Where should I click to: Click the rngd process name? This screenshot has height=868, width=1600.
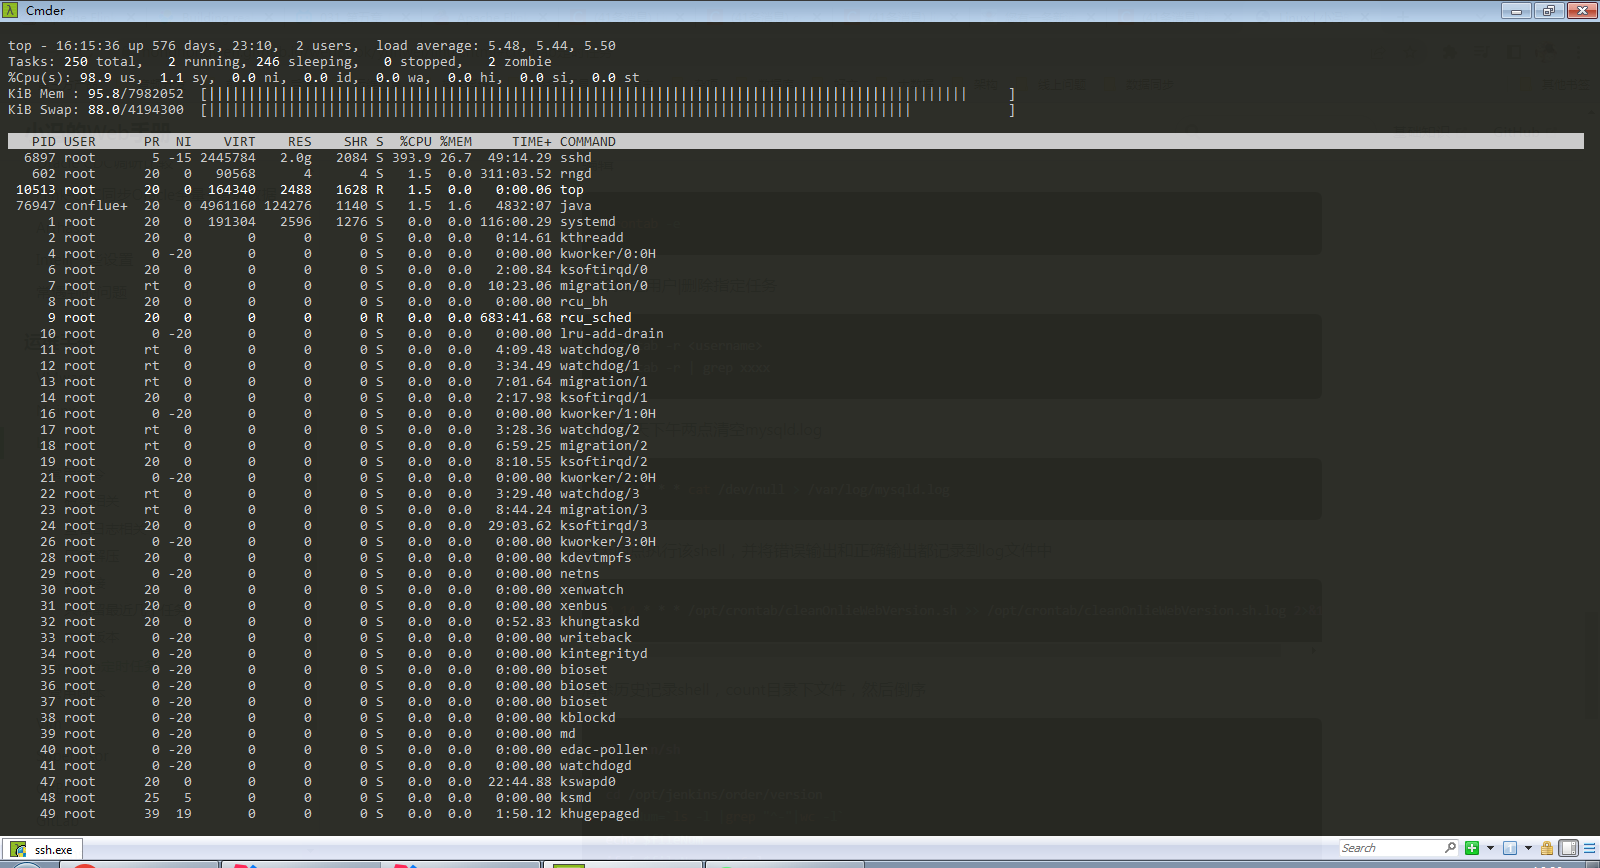tap(576, 174)
